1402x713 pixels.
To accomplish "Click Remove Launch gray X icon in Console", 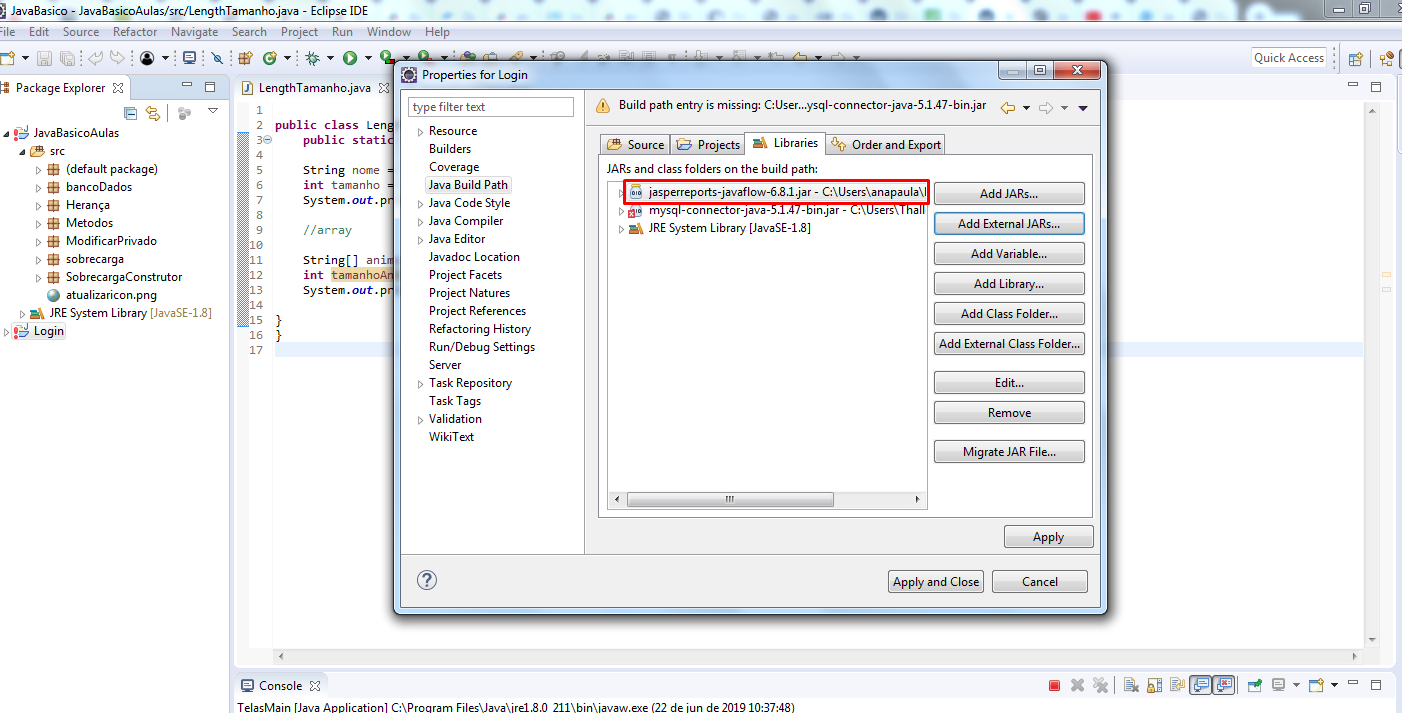I will 1077,686.
